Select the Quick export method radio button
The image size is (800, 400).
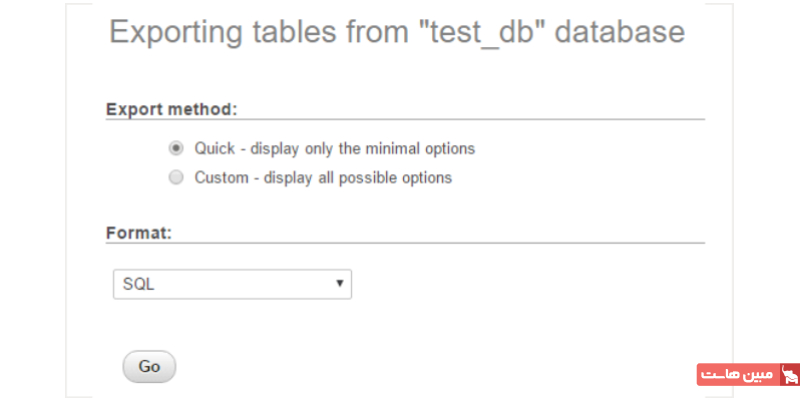(x=176, y=148)
